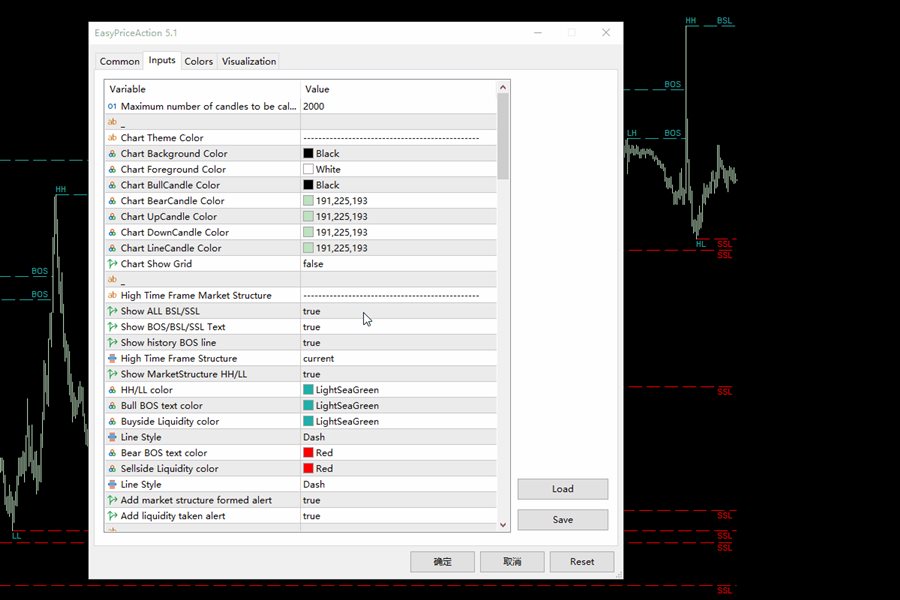Click the LightSeaGreen swatch for HH/LL color
The image size is (900, 600).
click(x=309, y=390)
